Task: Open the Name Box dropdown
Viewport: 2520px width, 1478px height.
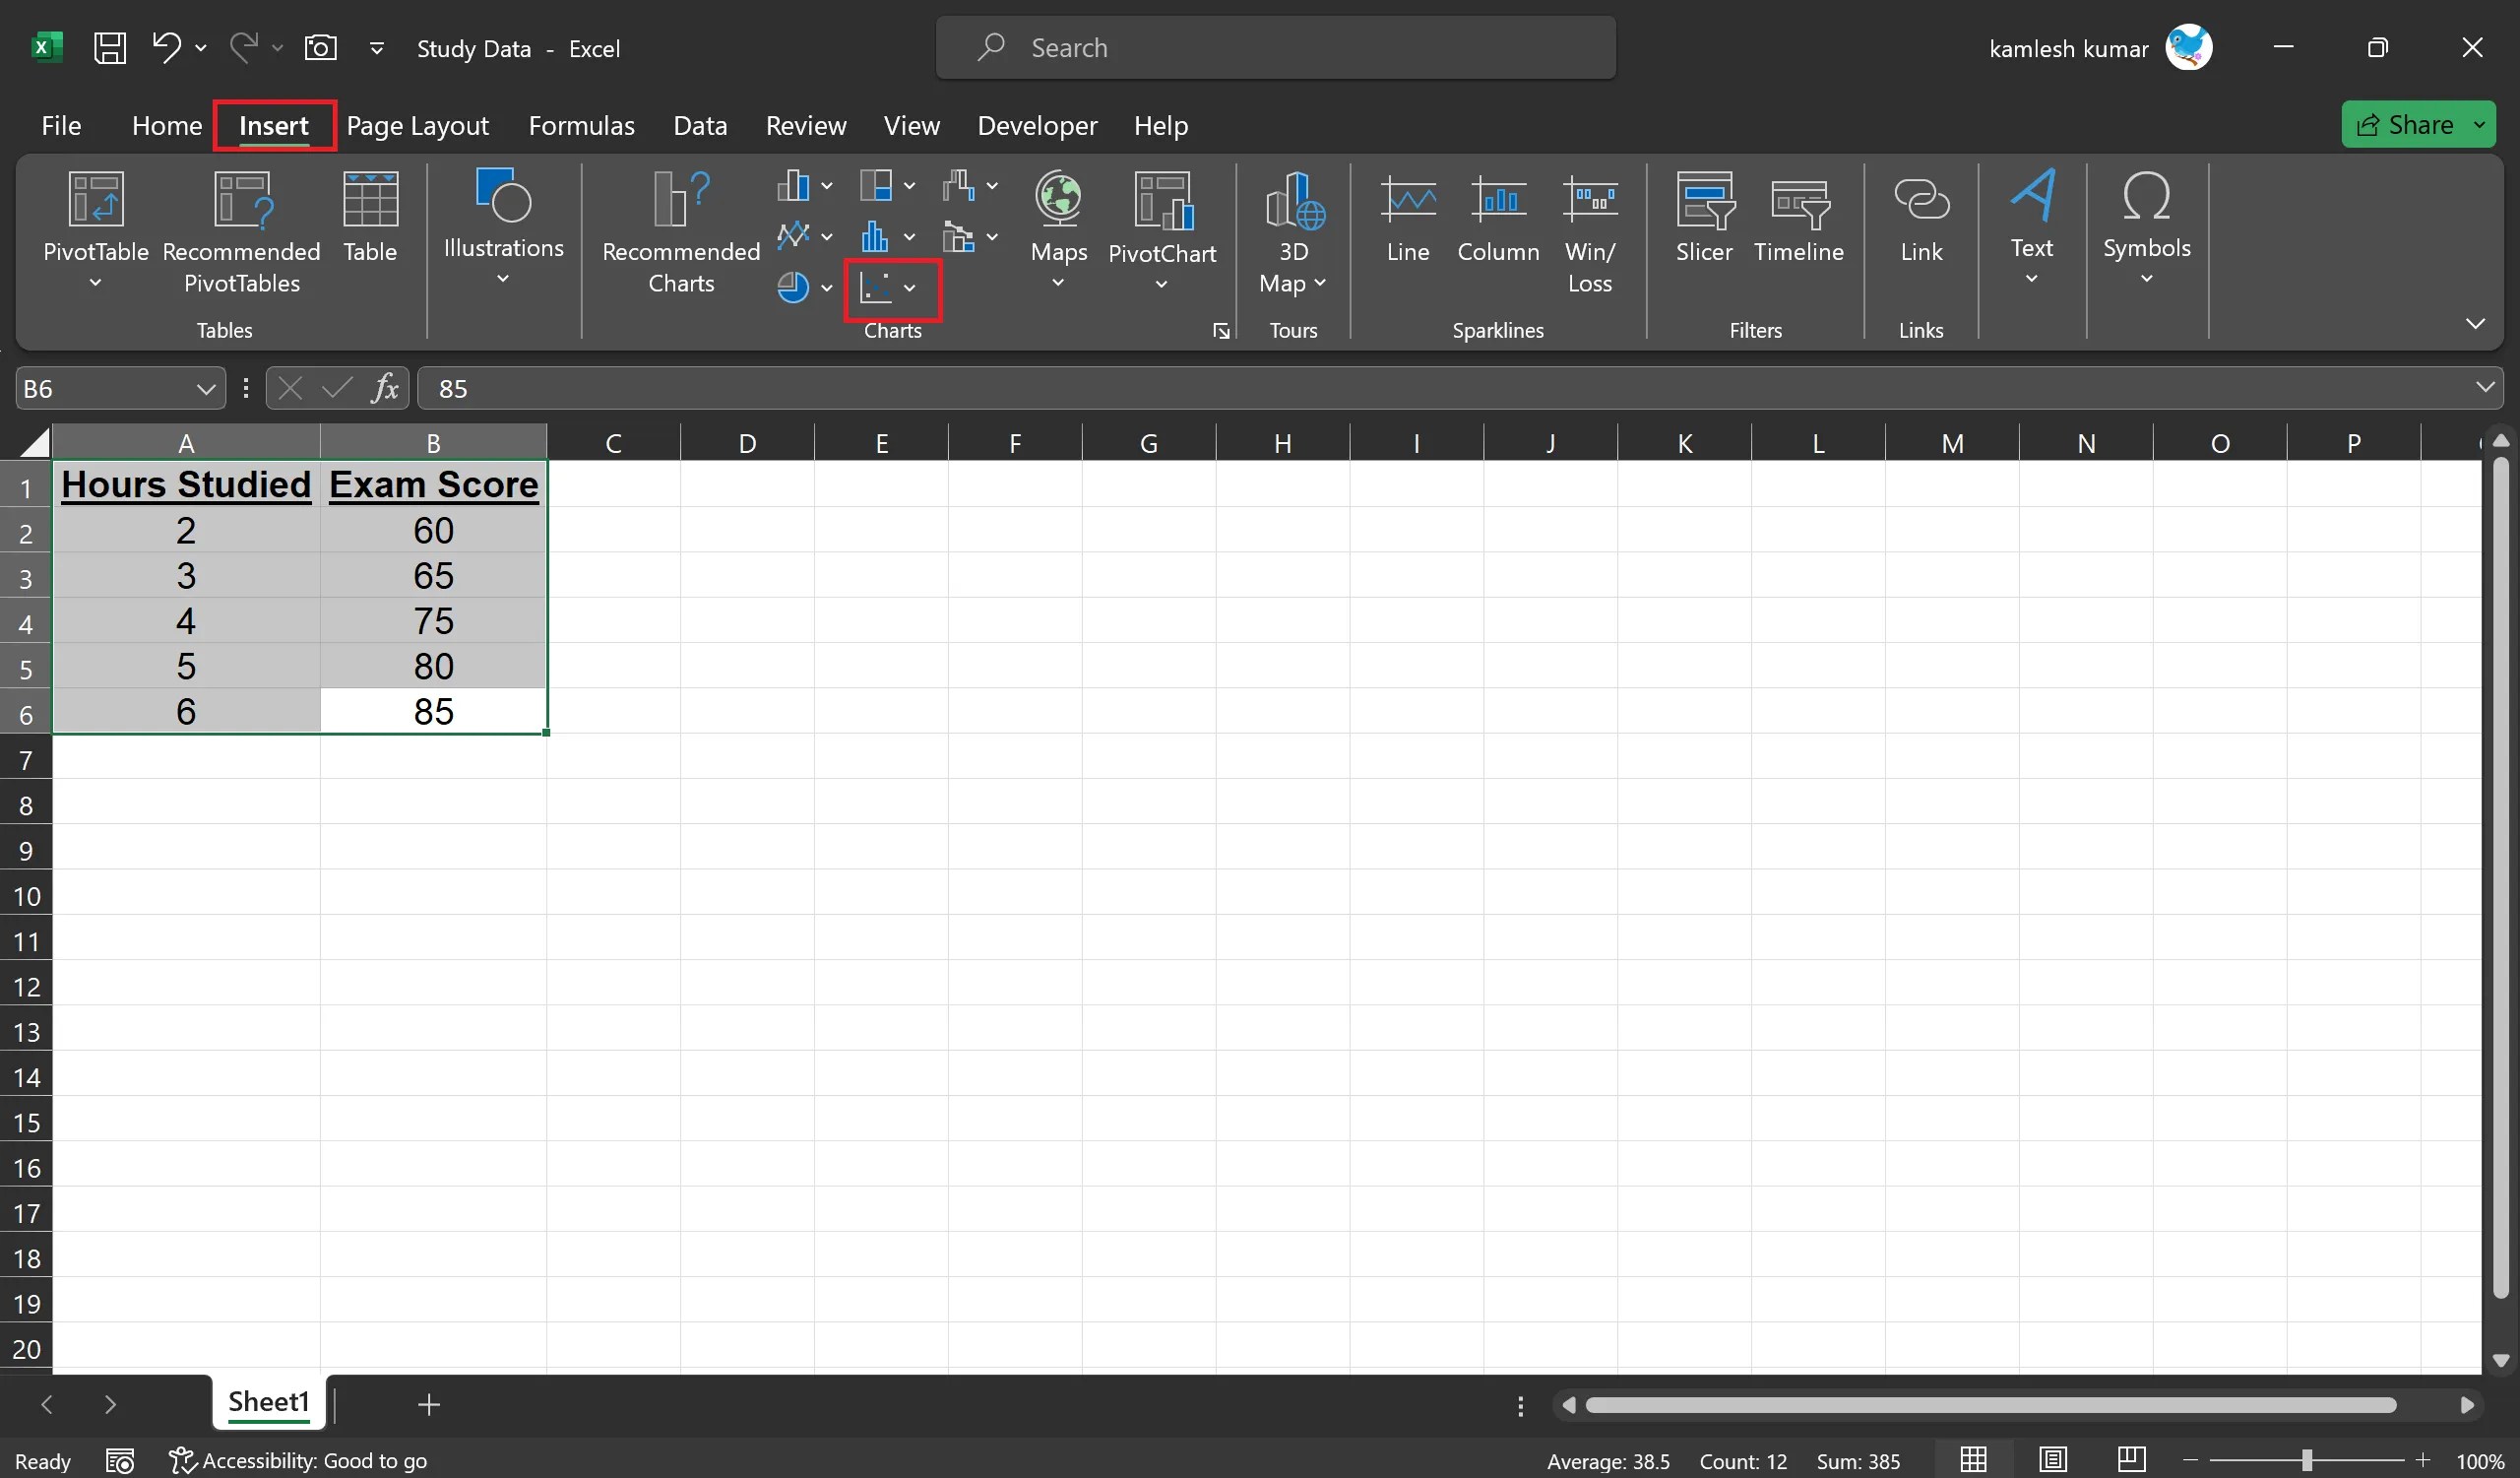Action: click(x=207, y=388)
